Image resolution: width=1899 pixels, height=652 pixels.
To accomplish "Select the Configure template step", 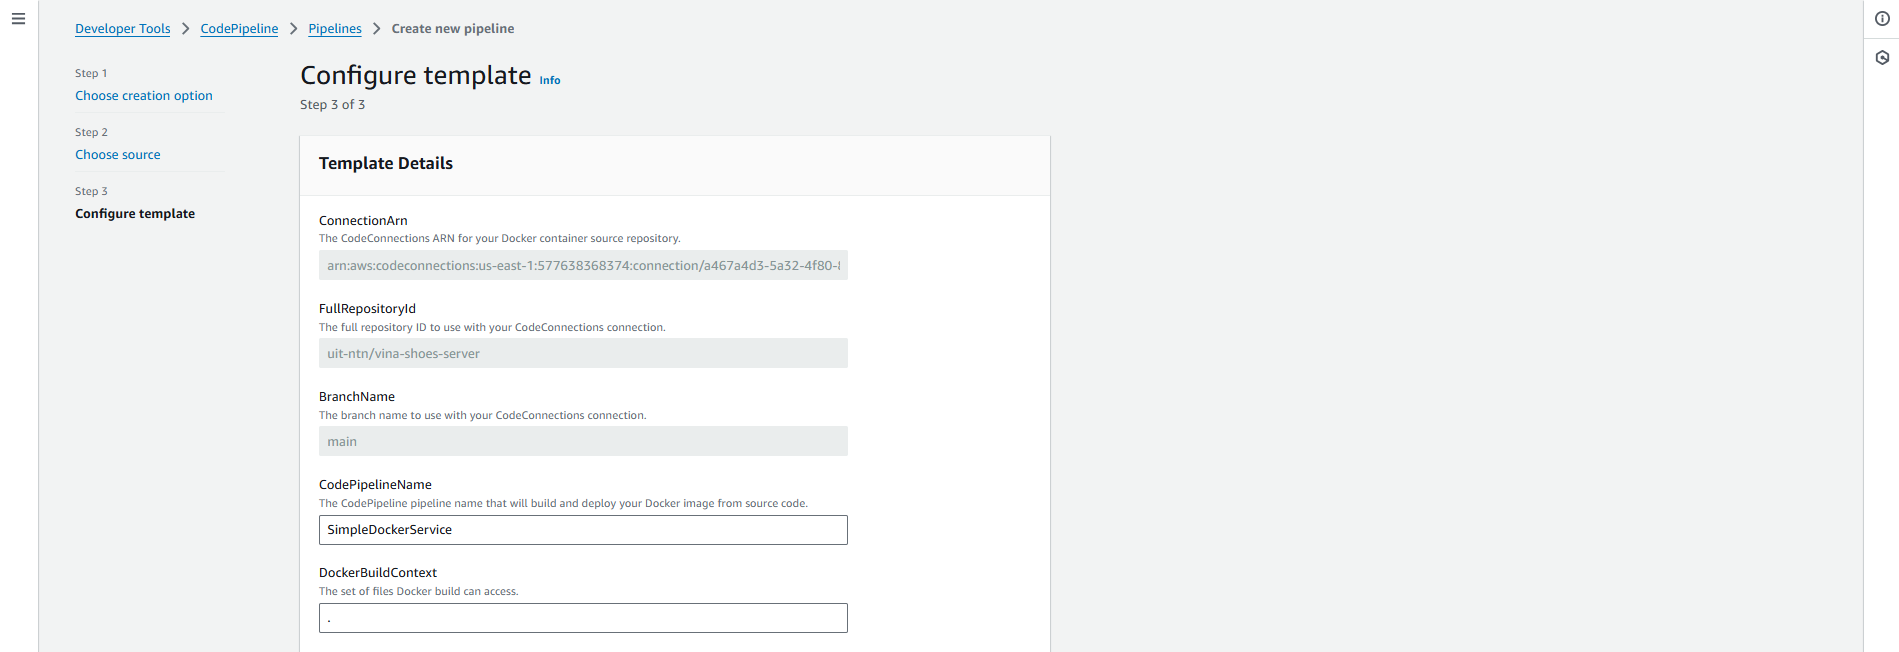I will click(x=135, y=214).
